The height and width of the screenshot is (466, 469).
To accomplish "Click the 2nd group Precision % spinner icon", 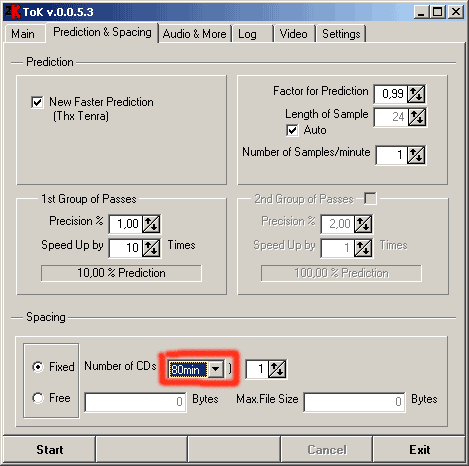I will [x=363, y=224].
